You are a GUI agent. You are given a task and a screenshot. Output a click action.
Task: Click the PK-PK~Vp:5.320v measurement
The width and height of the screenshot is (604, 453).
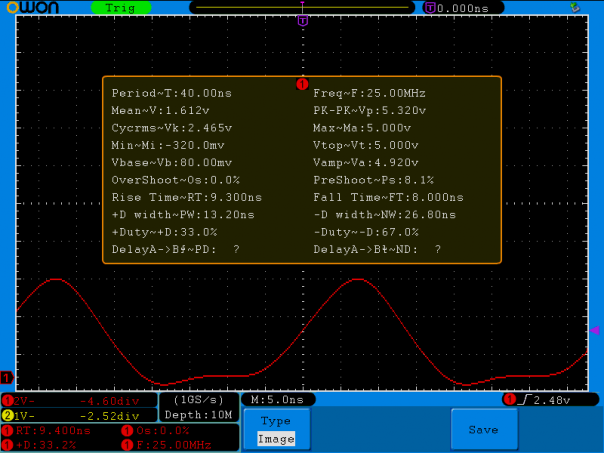point(370,111)
